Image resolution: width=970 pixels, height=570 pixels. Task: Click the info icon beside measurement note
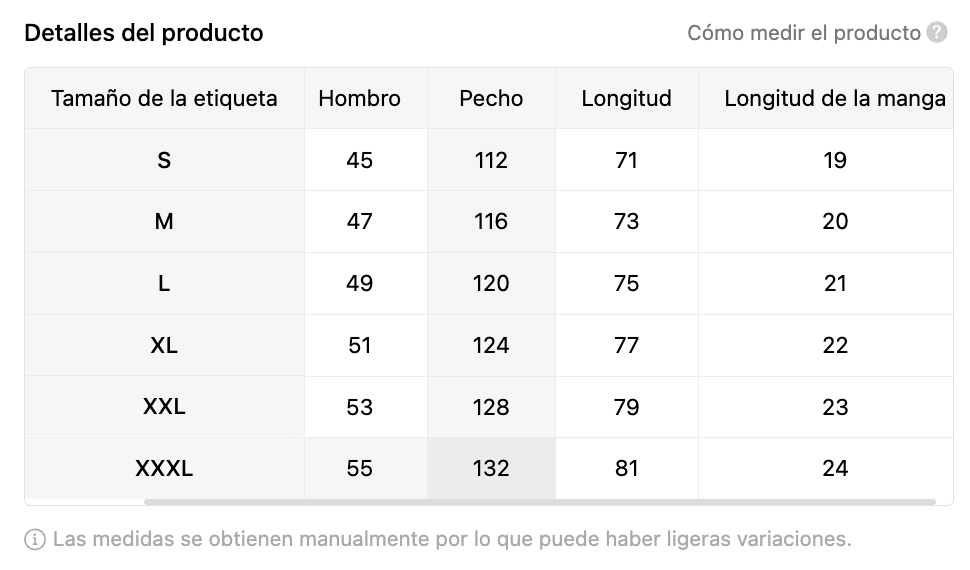(x=35, y=539)
